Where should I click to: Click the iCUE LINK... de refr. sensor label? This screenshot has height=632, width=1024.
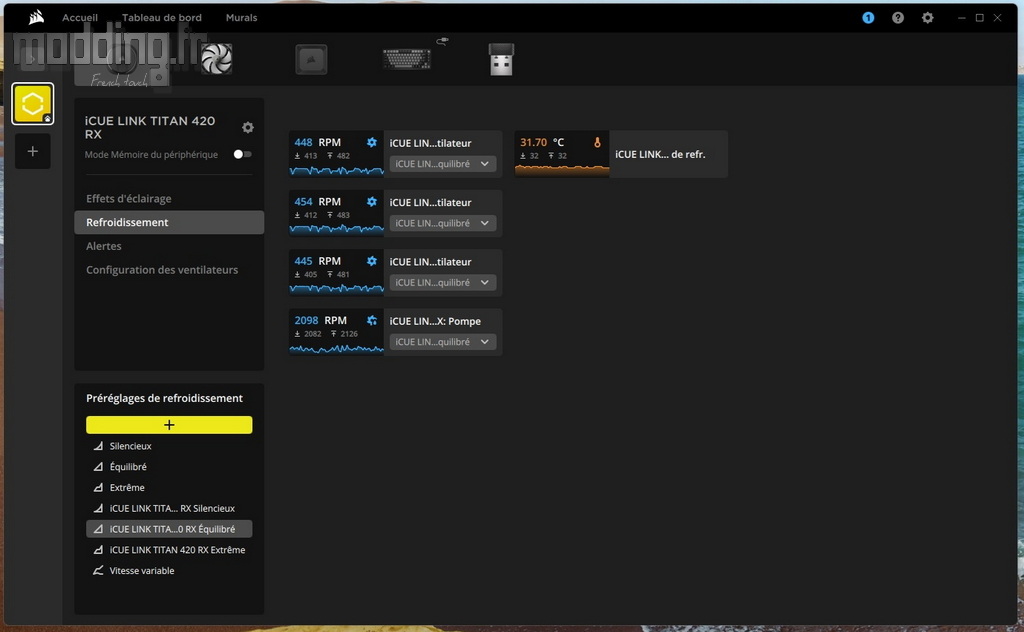click(x=660, y=155)
